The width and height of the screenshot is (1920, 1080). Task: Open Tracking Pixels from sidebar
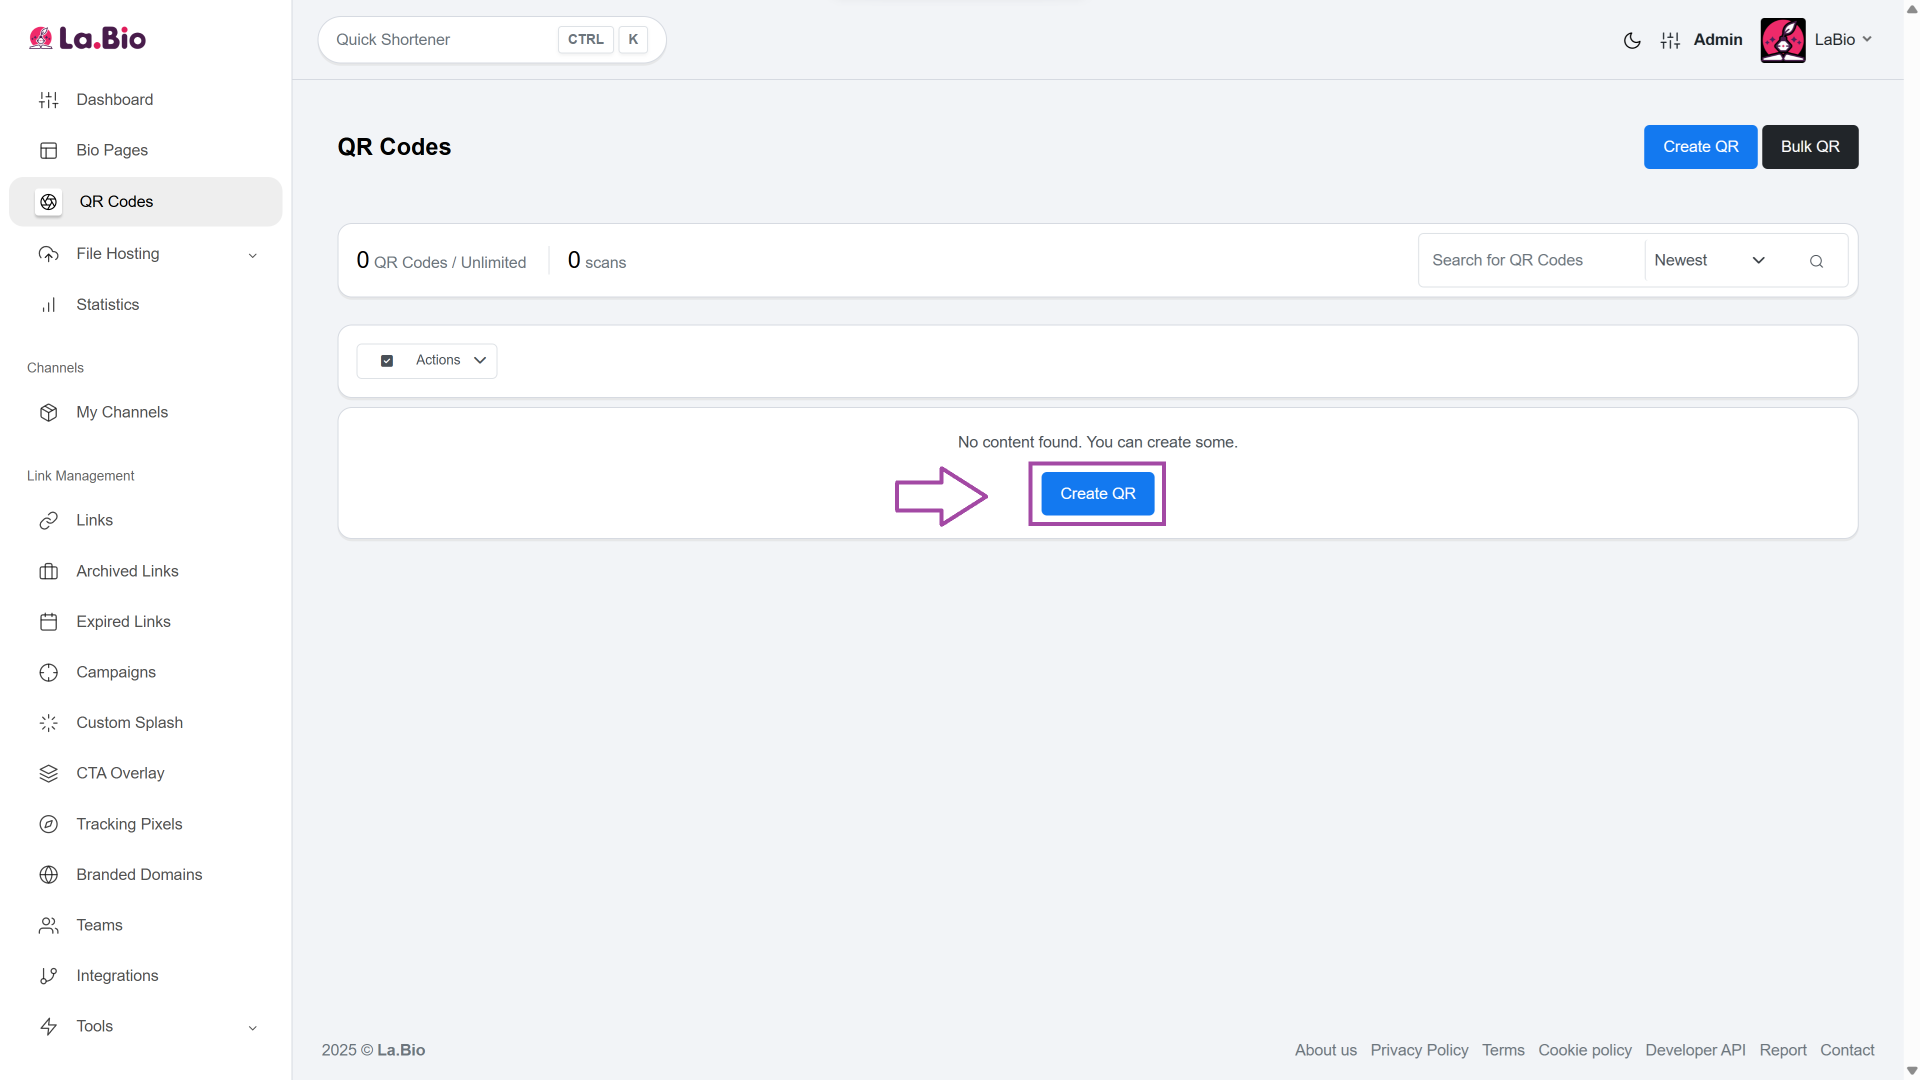pyautogui.click(x=129, y=824)
